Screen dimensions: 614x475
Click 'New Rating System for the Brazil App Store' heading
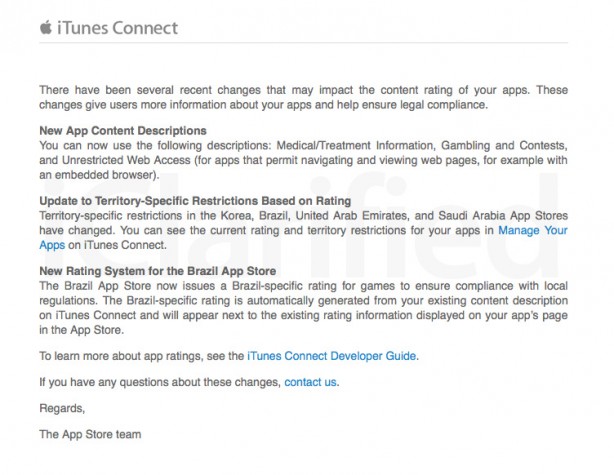157,271
